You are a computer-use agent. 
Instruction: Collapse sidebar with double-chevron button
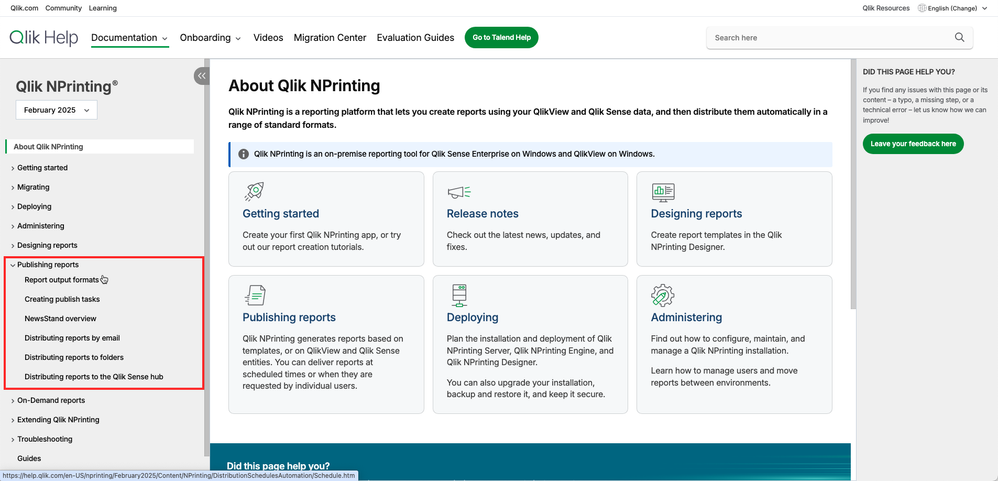pyautogui.click(x=202, y=76)
